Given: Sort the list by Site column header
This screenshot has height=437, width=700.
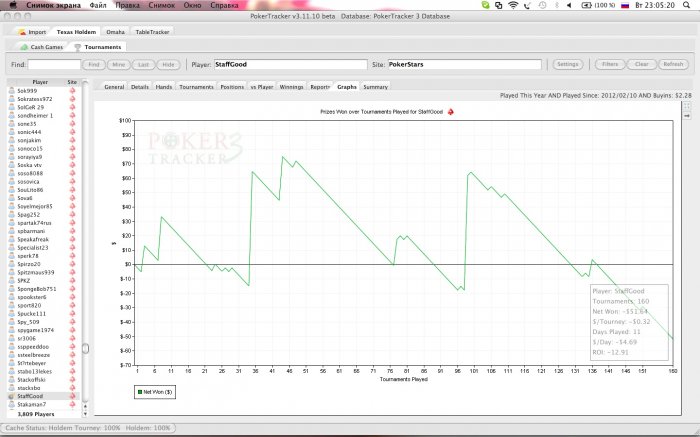Looking at the screenshot, I should pos(72,82).
